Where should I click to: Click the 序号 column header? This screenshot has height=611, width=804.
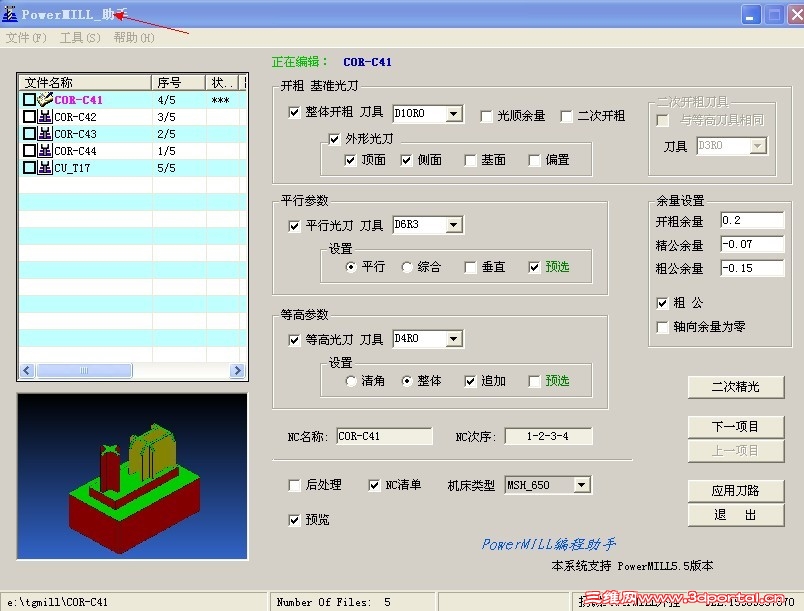[178, 83]
